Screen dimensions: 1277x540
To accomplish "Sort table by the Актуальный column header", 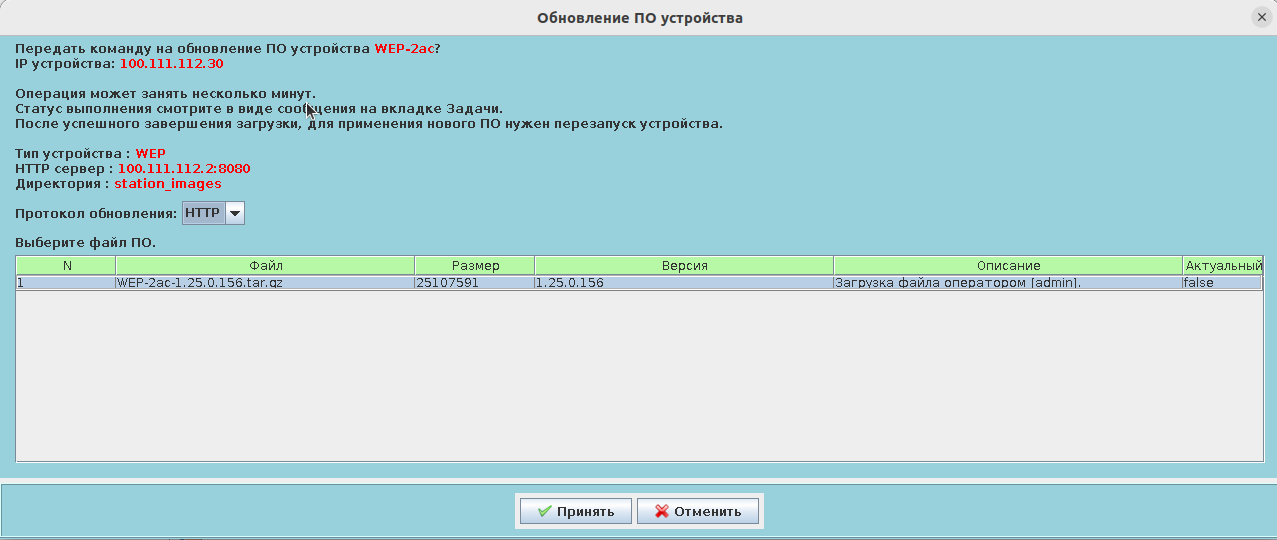I will [1222, 265].
